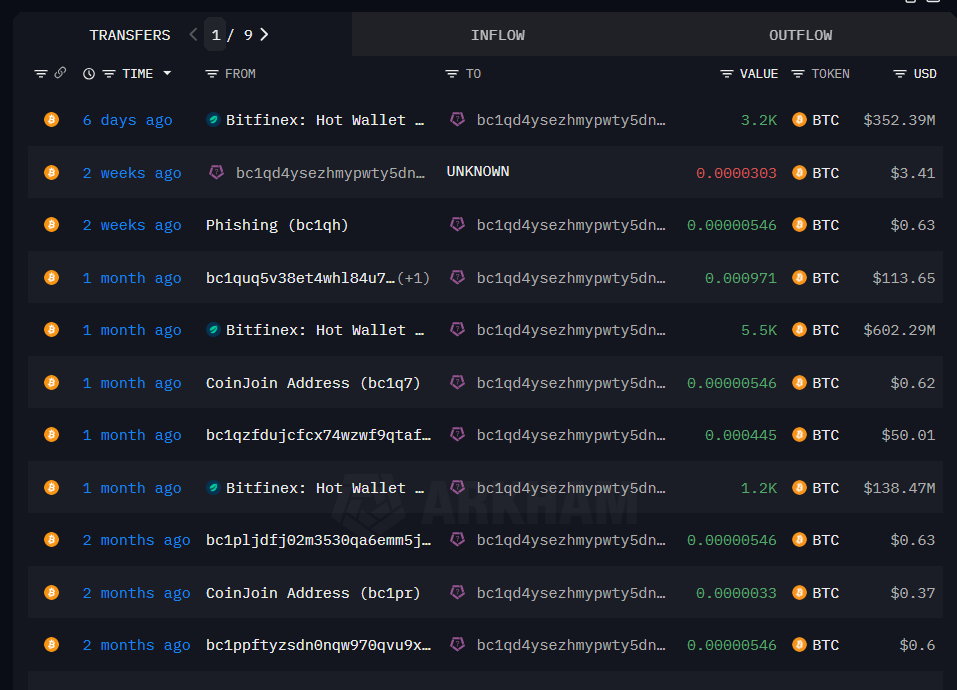The image size is (957, 690).
Task: Select the TRANSFERS header label
Action: [130, 34]
